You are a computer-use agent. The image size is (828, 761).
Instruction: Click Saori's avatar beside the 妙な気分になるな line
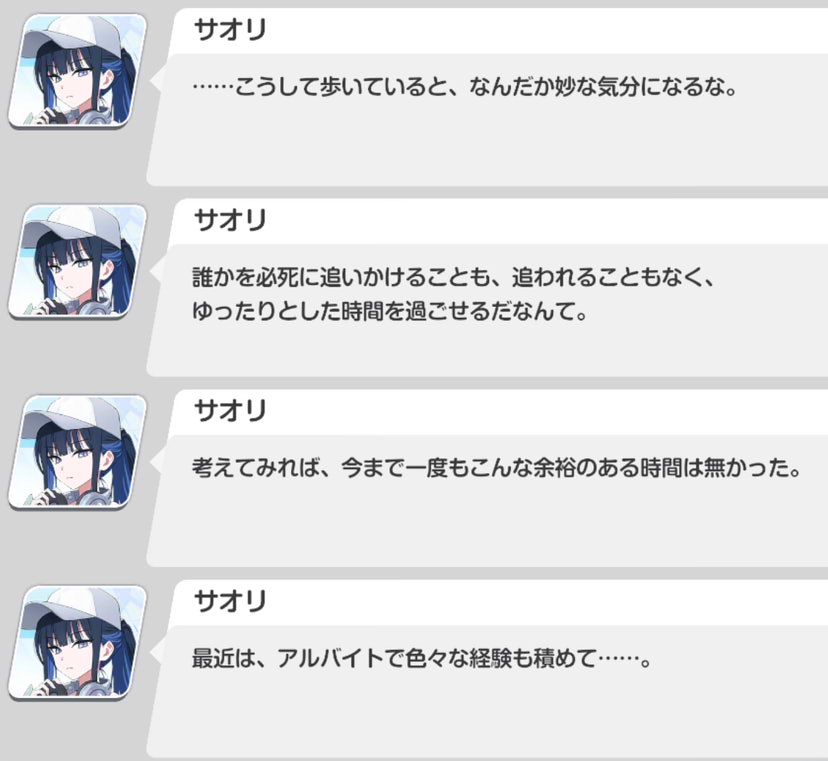pyautogui.click(x=77, y=71)
